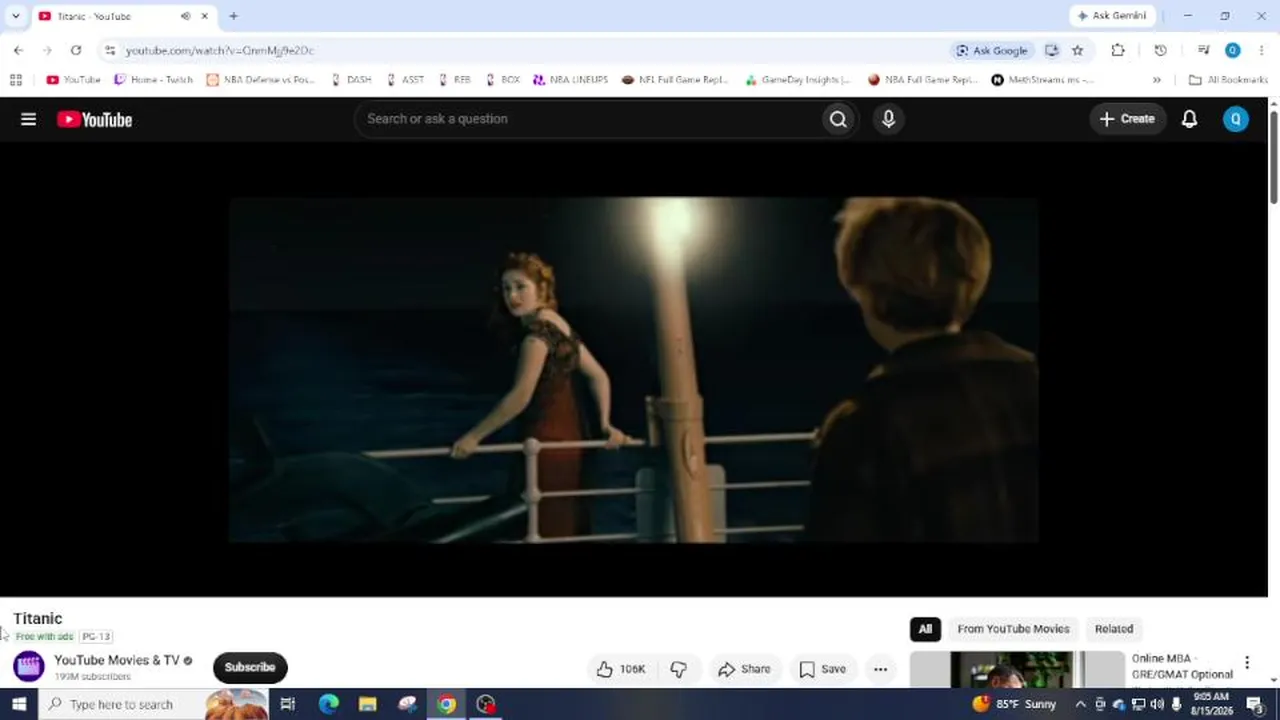Bookmark this page with the star
Screen dimensions: 1280x720
(x=1077, y=50)
